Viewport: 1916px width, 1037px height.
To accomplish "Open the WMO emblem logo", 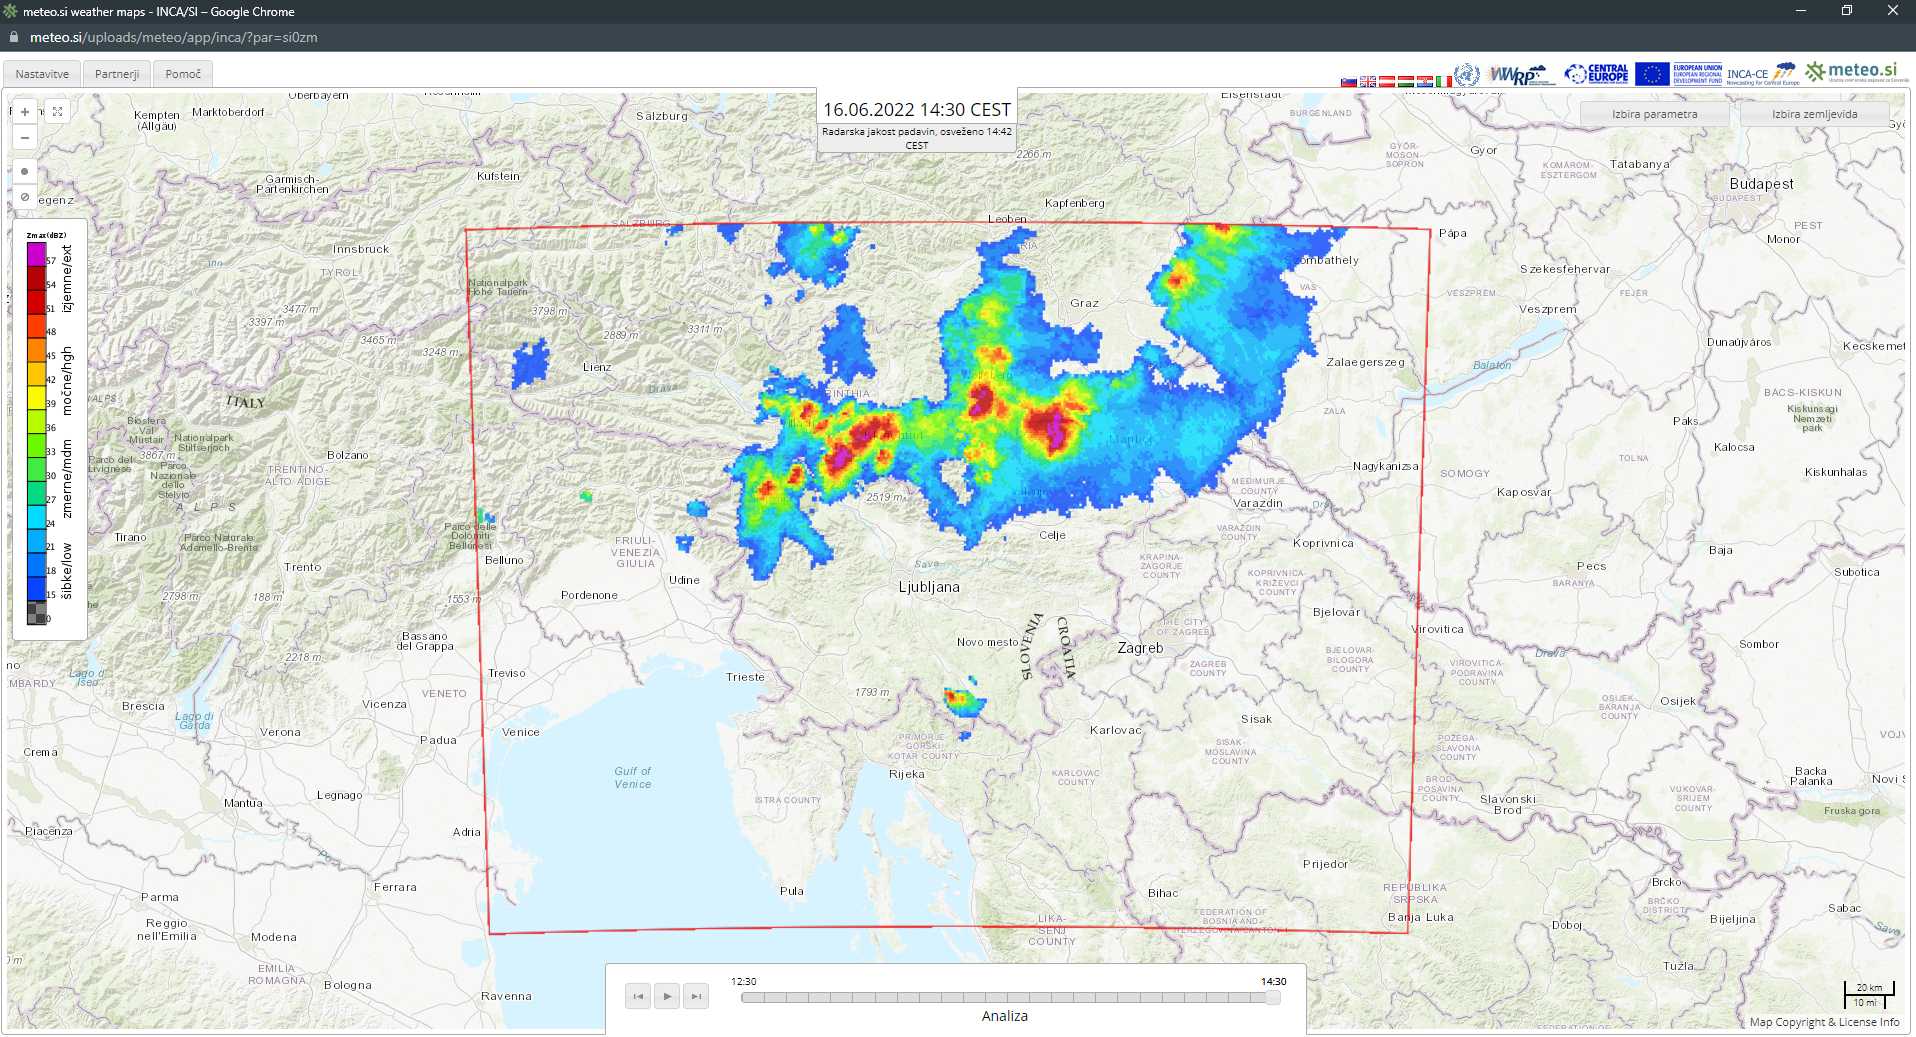I will click(1467, 75).
